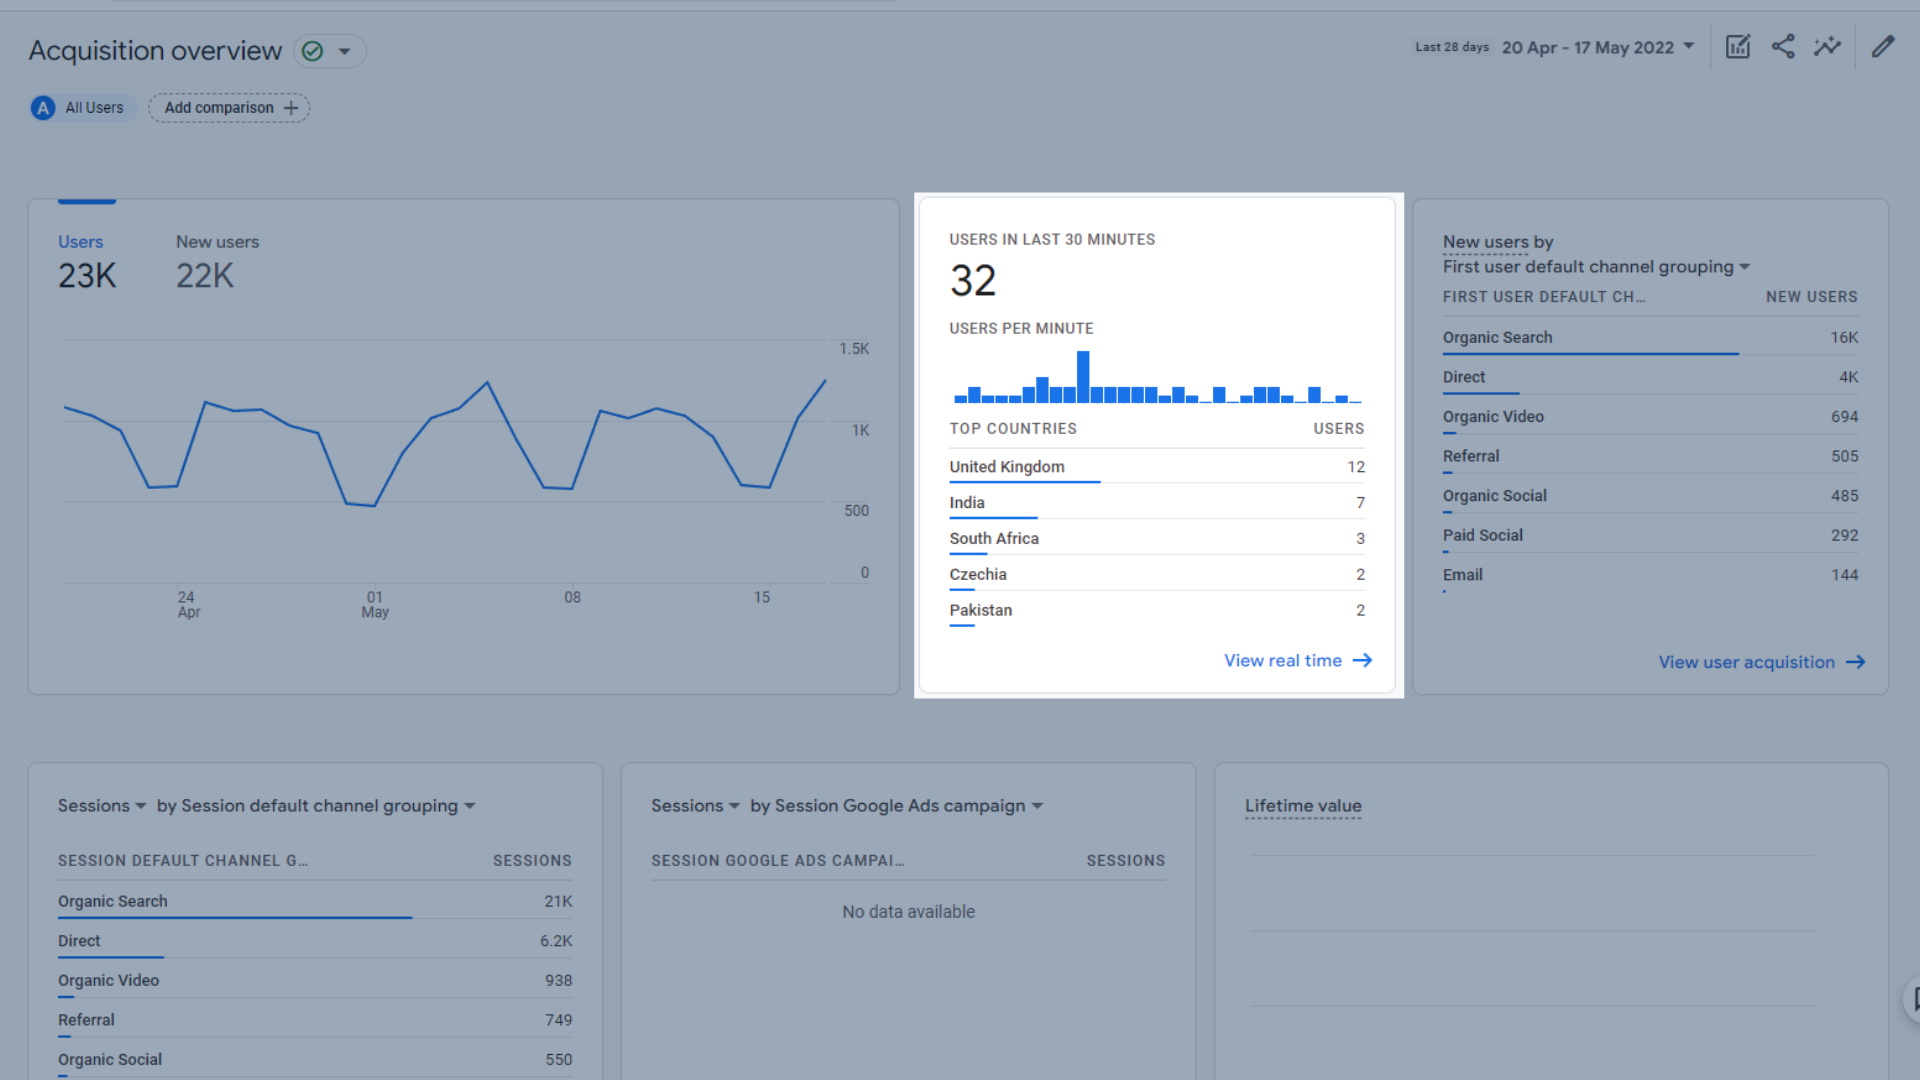Screen dimensions: 1920x1080
Task: Click the pencil edit report icon
Action: [x=1883, y=47]
